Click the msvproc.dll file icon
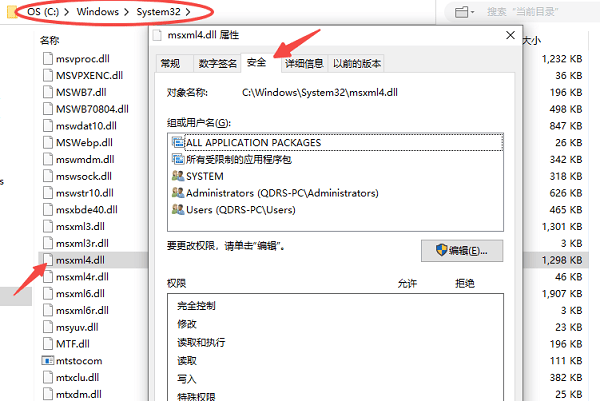 click(x=48, y=59)
